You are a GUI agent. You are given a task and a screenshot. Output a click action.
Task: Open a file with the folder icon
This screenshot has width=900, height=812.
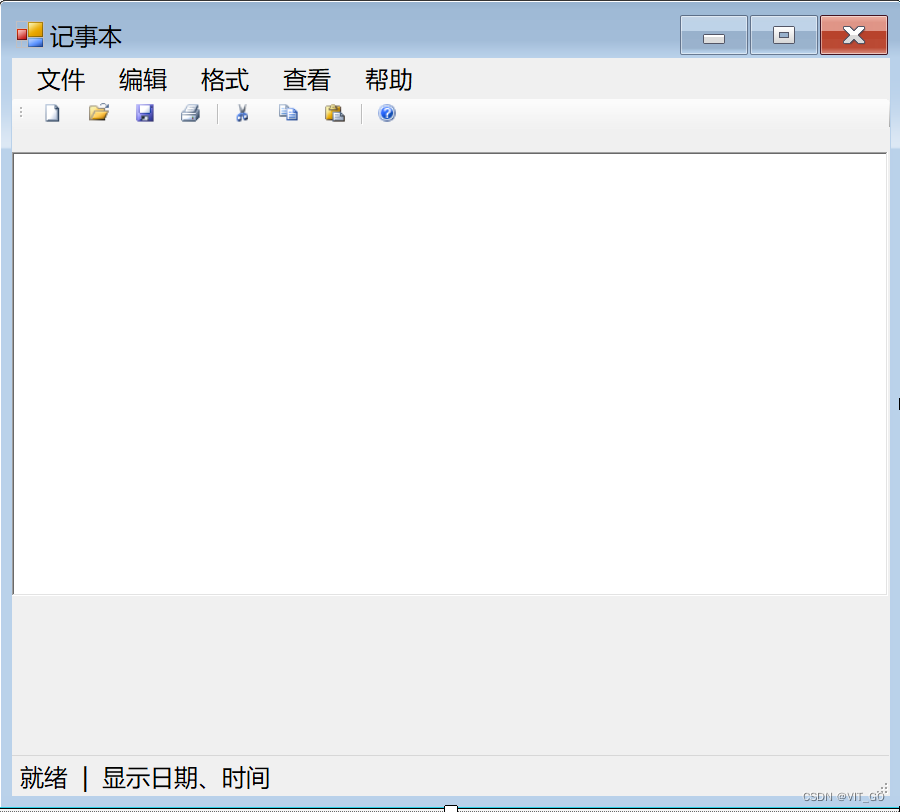coord(99,112)
